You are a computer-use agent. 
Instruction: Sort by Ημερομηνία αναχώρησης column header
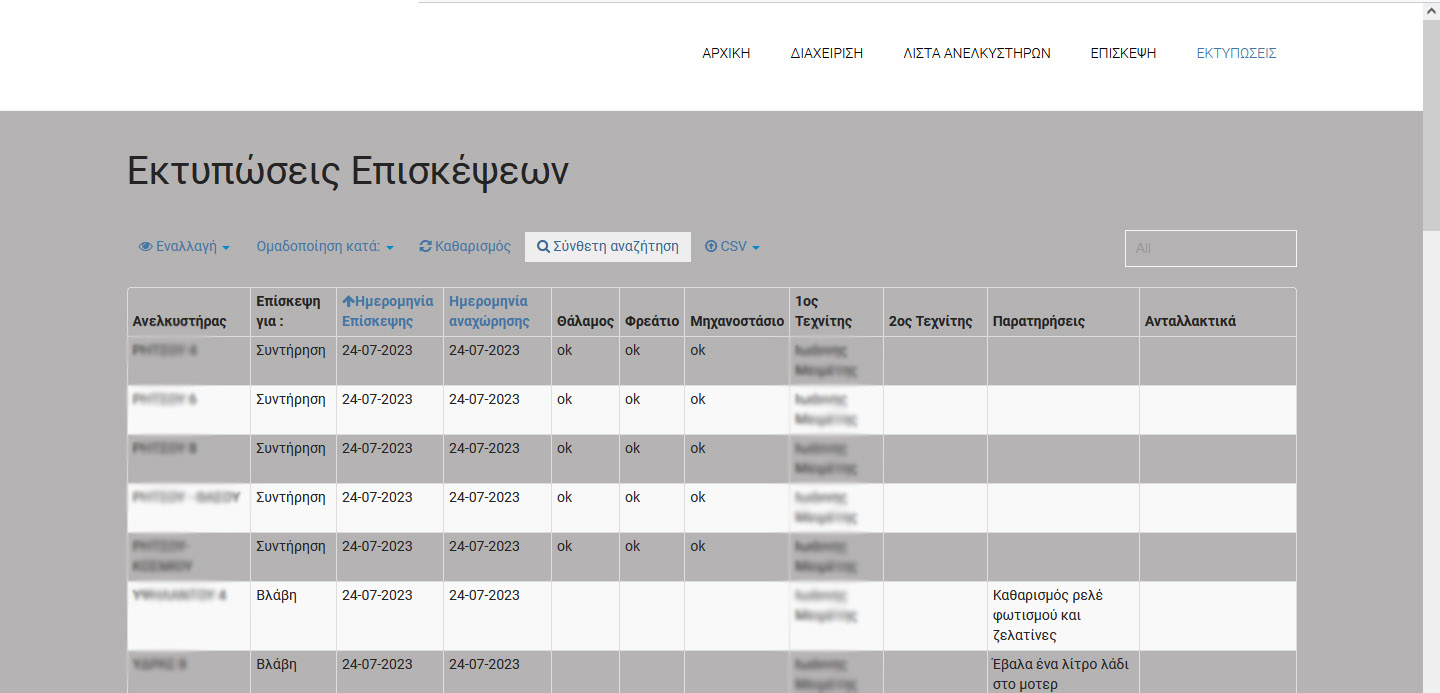point(489,311)
